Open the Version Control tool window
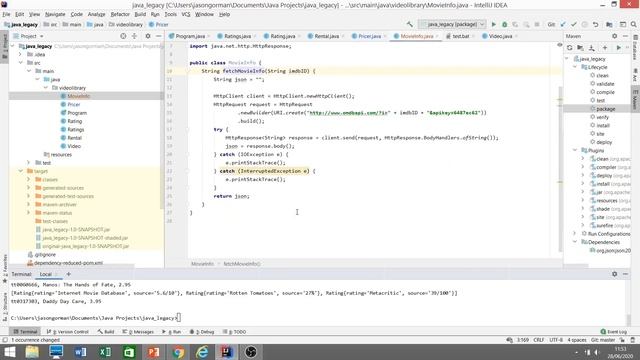This screenshot has height=360, width=640. click(68, 332)
